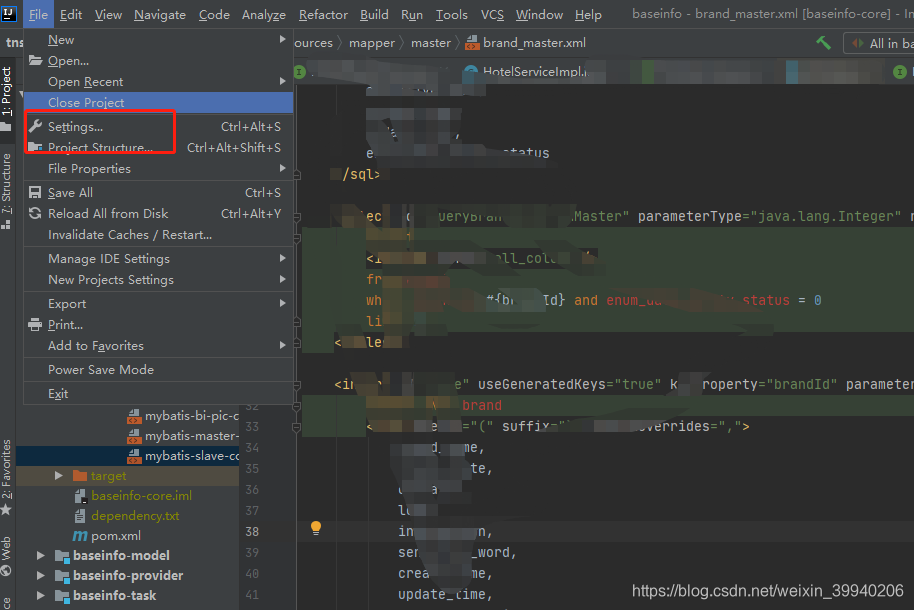Expand the New submenu
The height and width of the screenshot is (610, 914).
coord(158,40)
